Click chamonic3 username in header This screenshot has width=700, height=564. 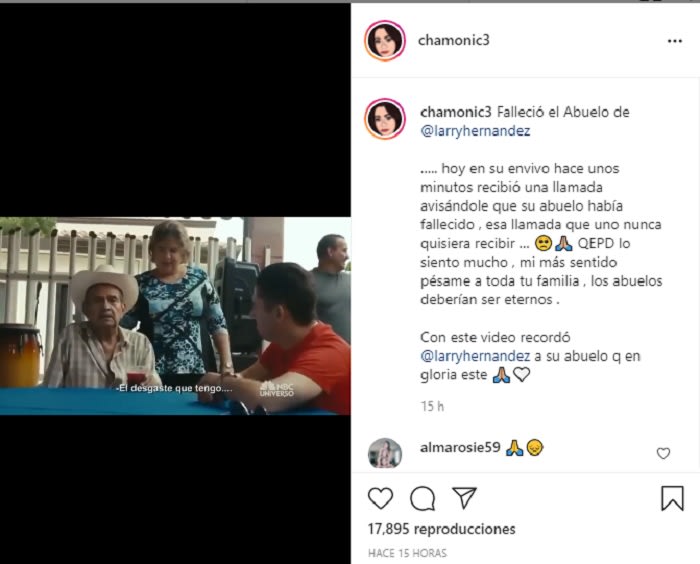[454, 40]
